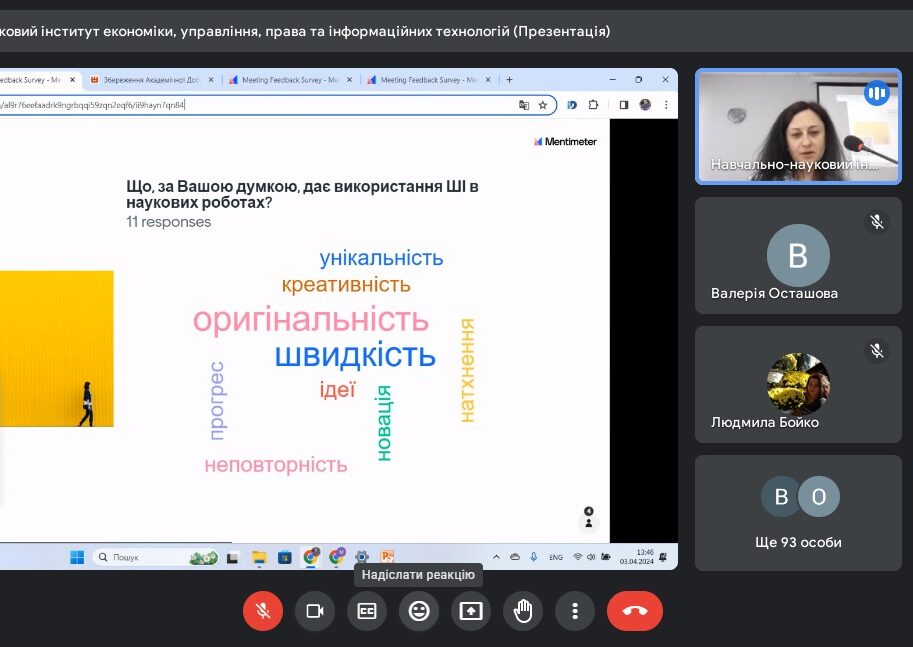Click the blue speaking indicator on presenter tile
The width and height of the screenshot is (913, 647).
tap(877, 94)
